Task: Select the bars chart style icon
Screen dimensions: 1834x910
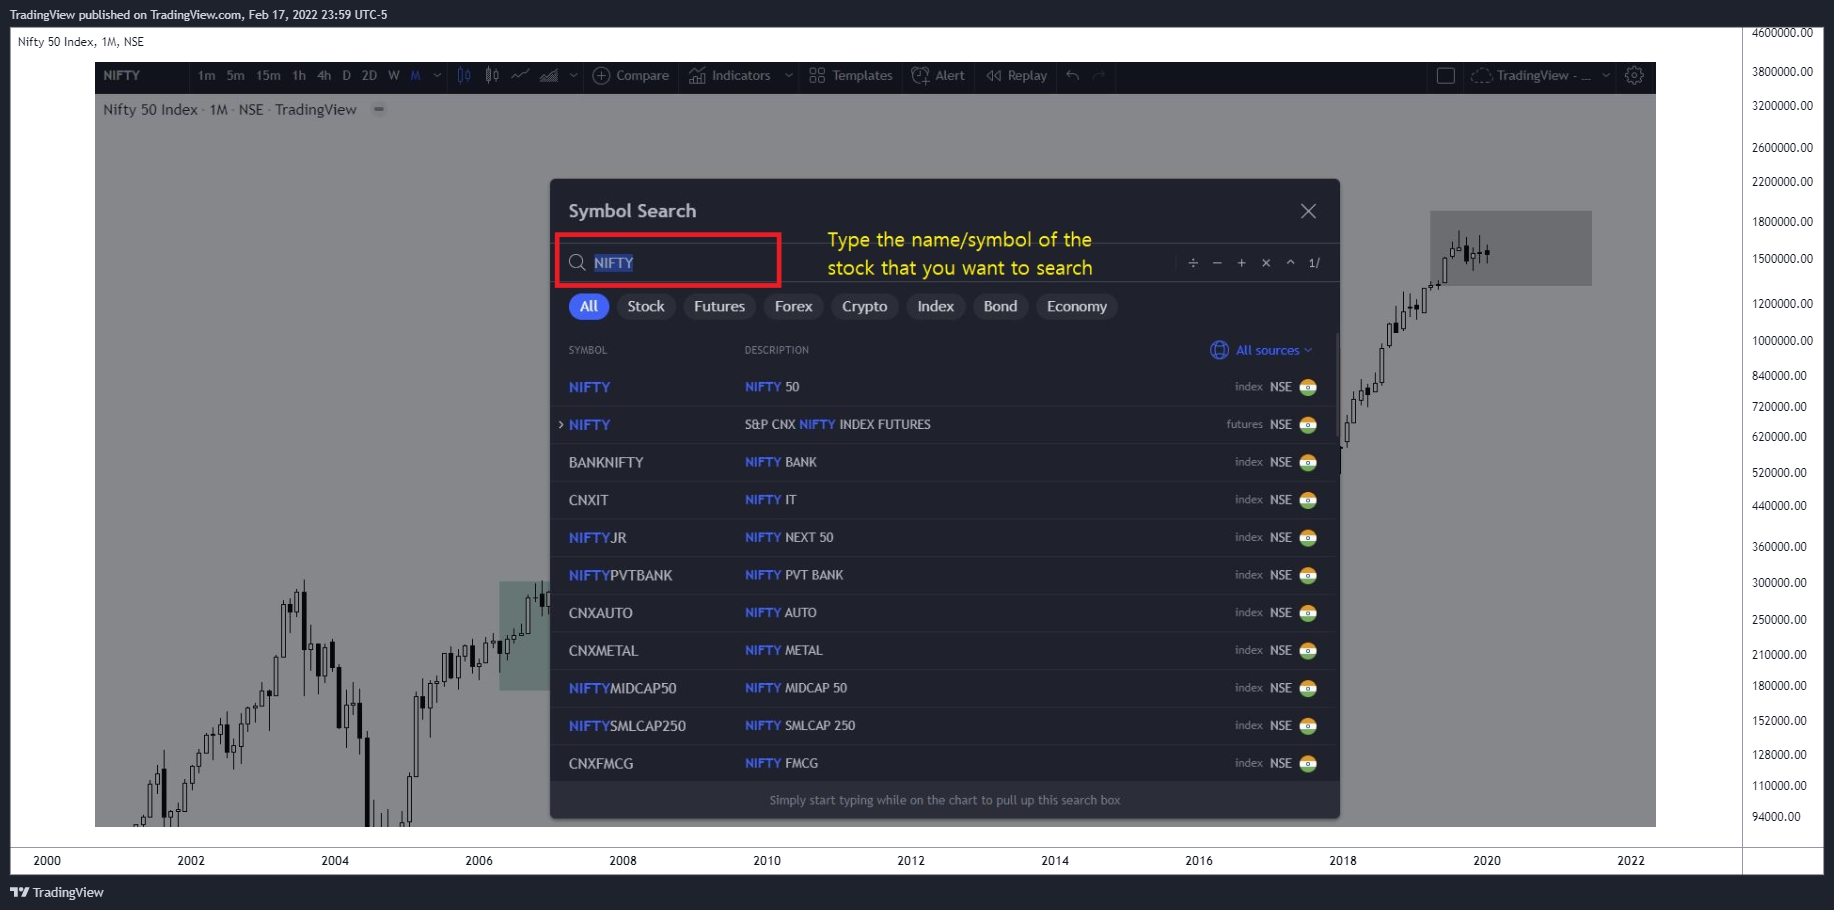Action: click(464, 75)
